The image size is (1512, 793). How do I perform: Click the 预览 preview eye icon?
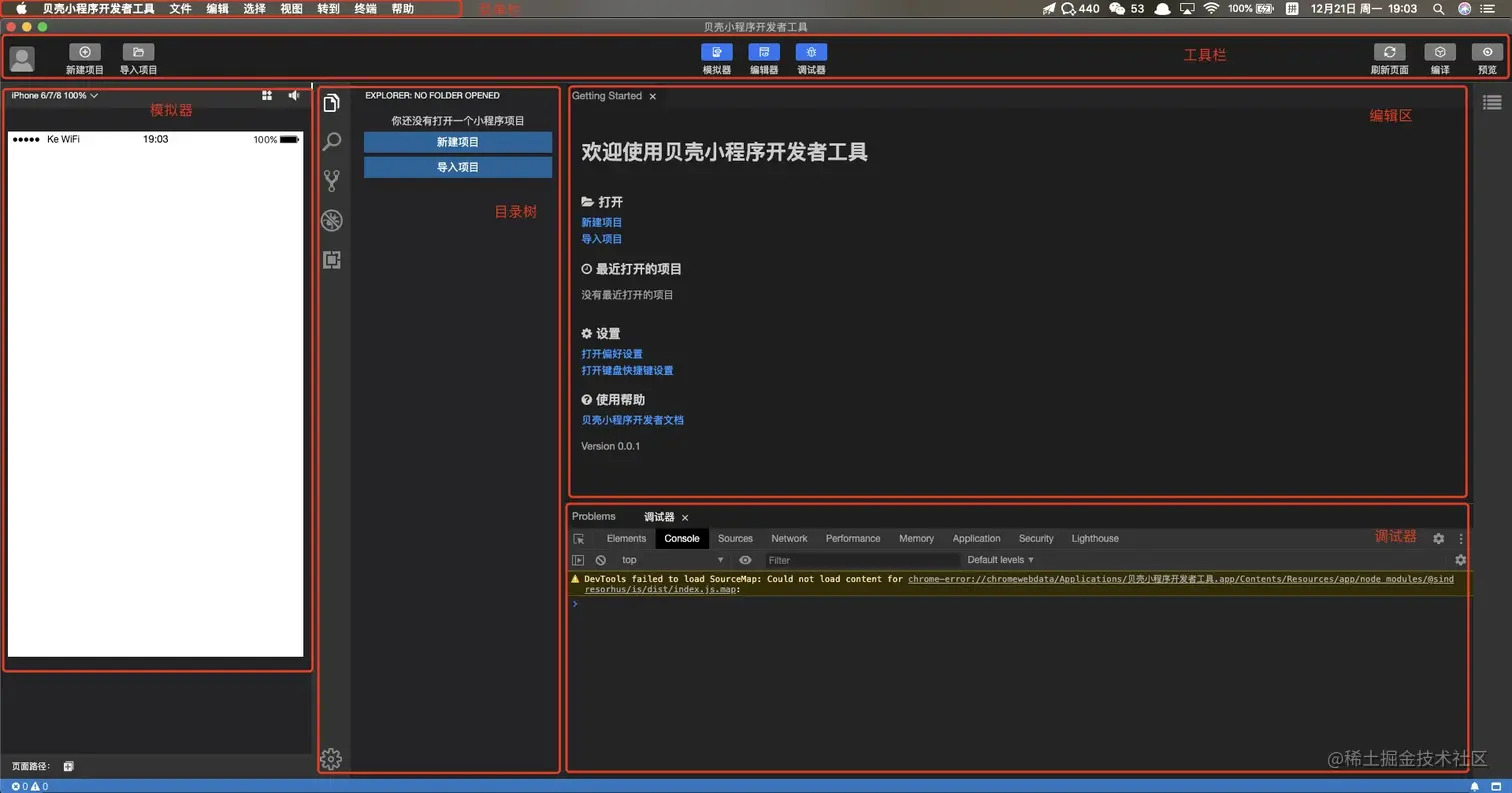(1488, 52)
